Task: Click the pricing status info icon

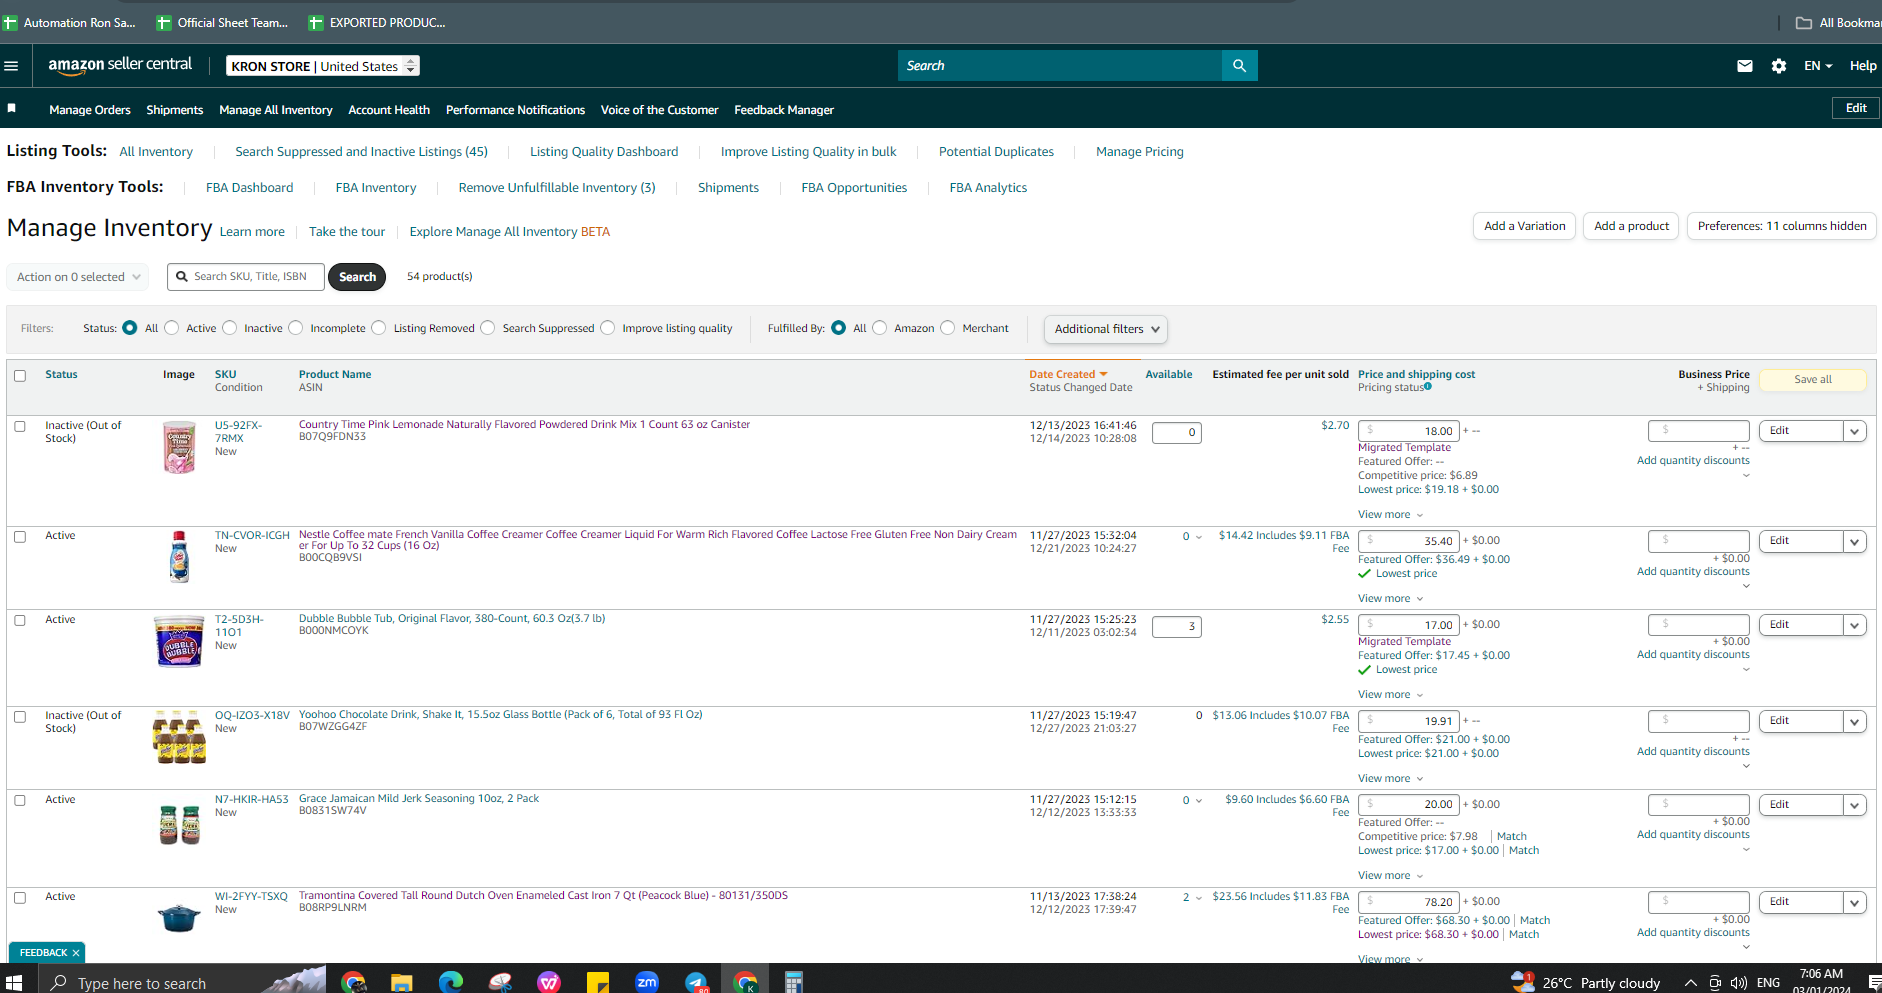Action: 1428,387
